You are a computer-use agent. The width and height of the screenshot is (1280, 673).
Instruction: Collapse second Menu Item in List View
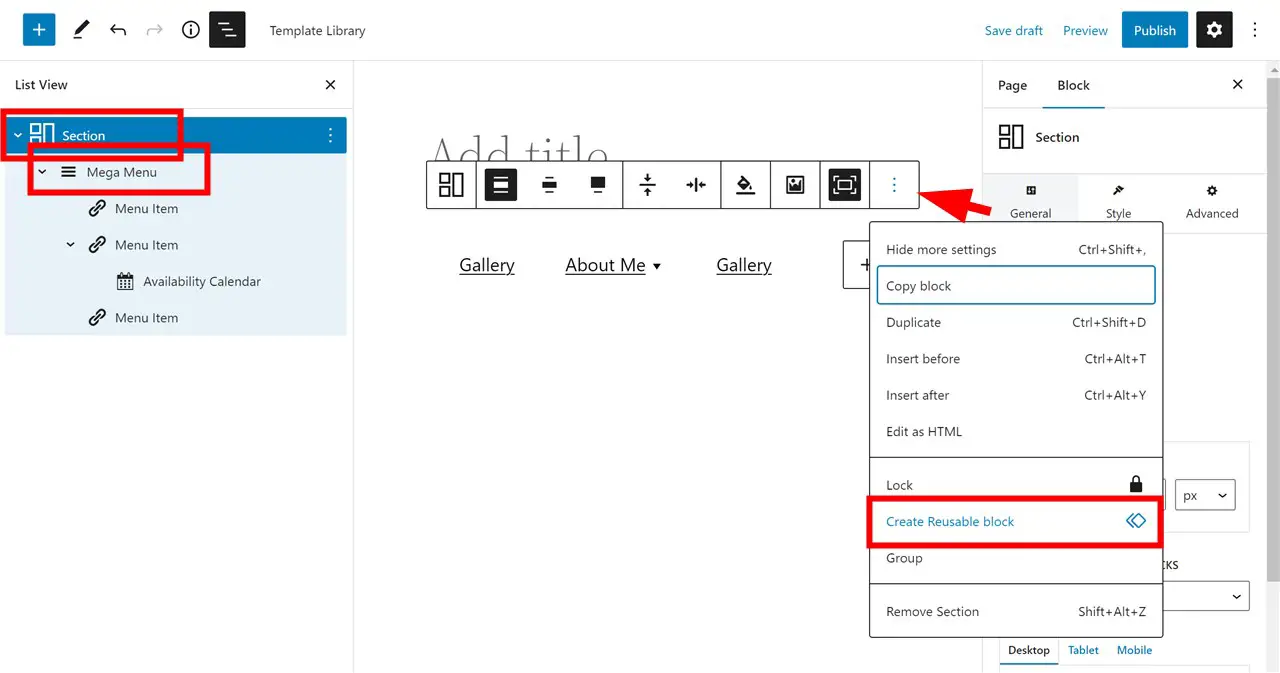pos(70,245)
